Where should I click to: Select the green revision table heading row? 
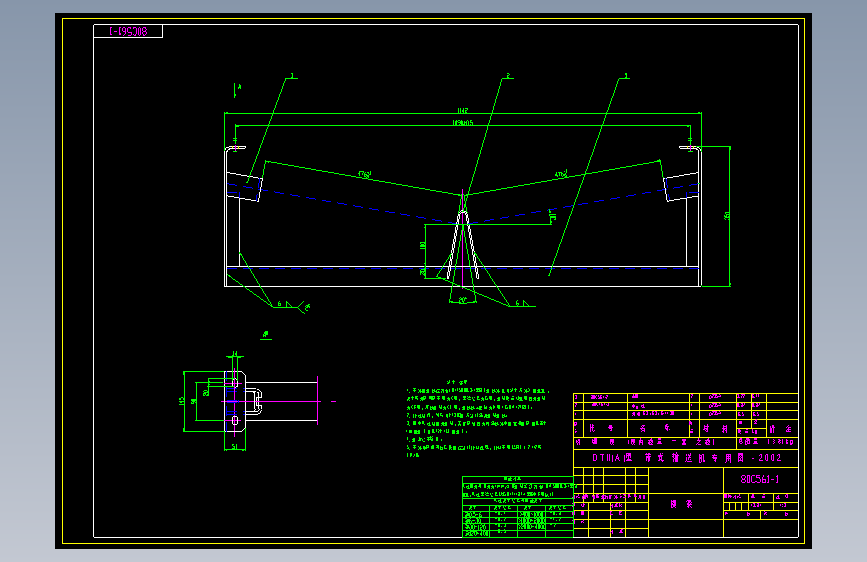(x=518, y=479)
